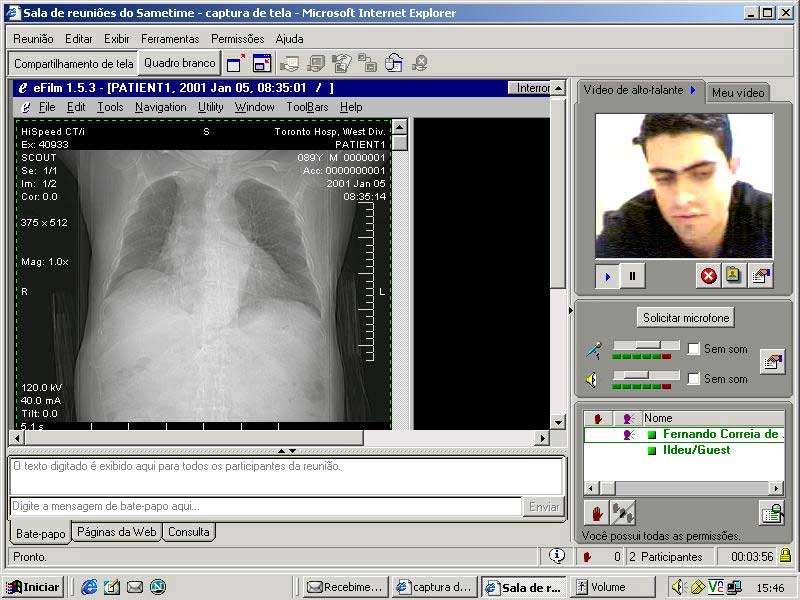This screenshot has height=600, width=800.
Task: Open the Editar menu
Action: (x=79, y=39)
